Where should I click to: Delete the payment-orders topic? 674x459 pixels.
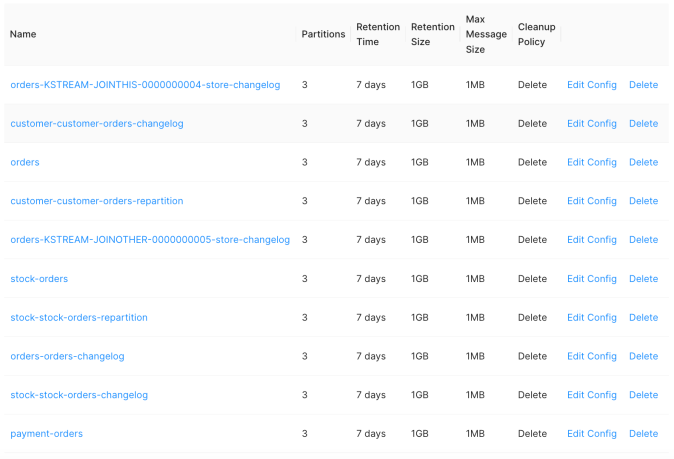pos(643,434)
